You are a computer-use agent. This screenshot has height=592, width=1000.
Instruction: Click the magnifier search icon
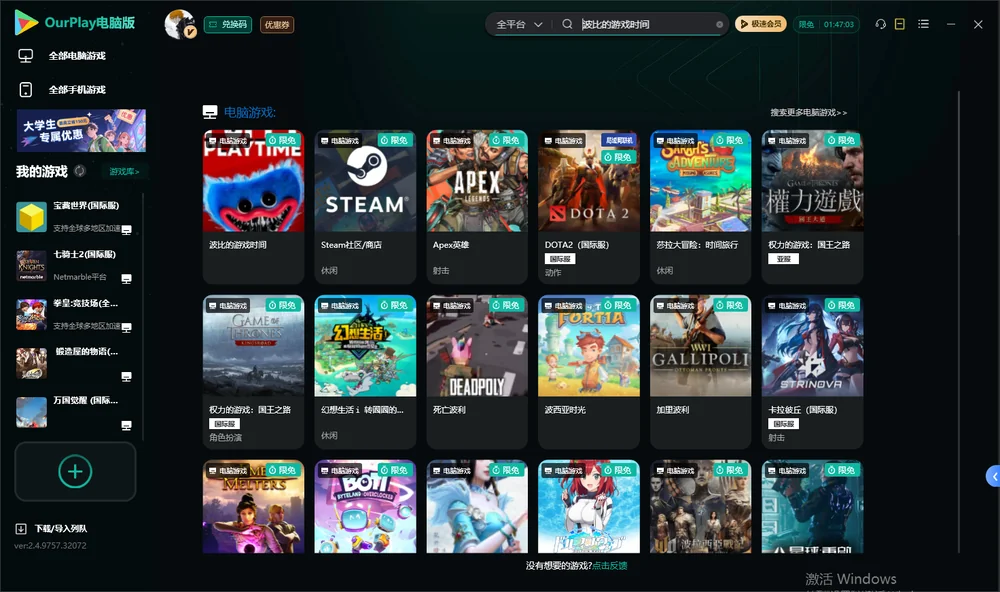pyautogui.click(x=567, y=24)
